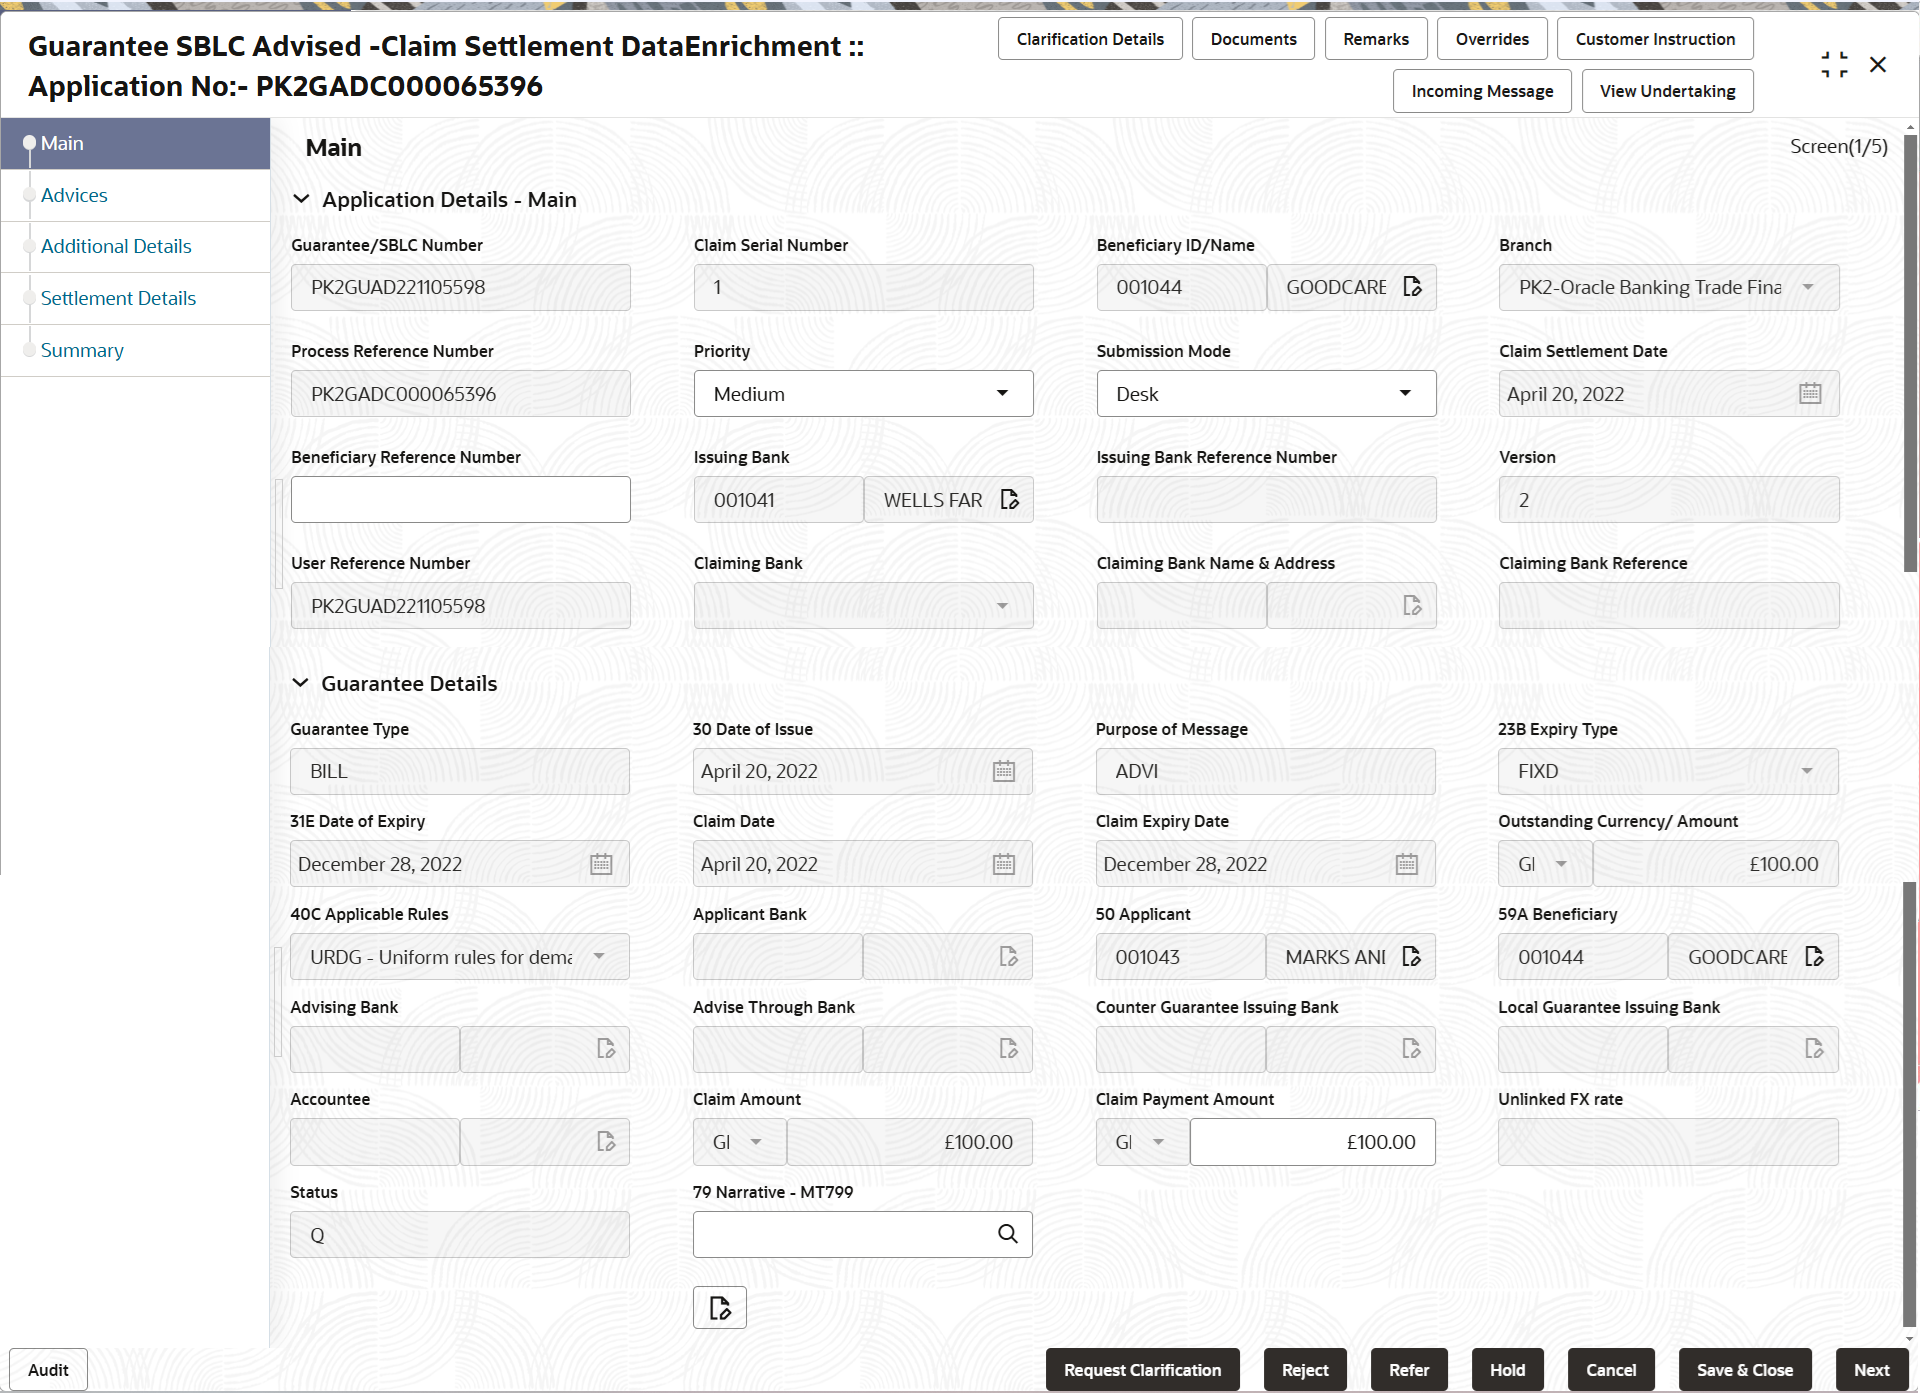The width and height of the screenshot is (1920, 1393).
Task: Go to Settlement Details step
Action: pyautogui.click(x=118, y=298)
